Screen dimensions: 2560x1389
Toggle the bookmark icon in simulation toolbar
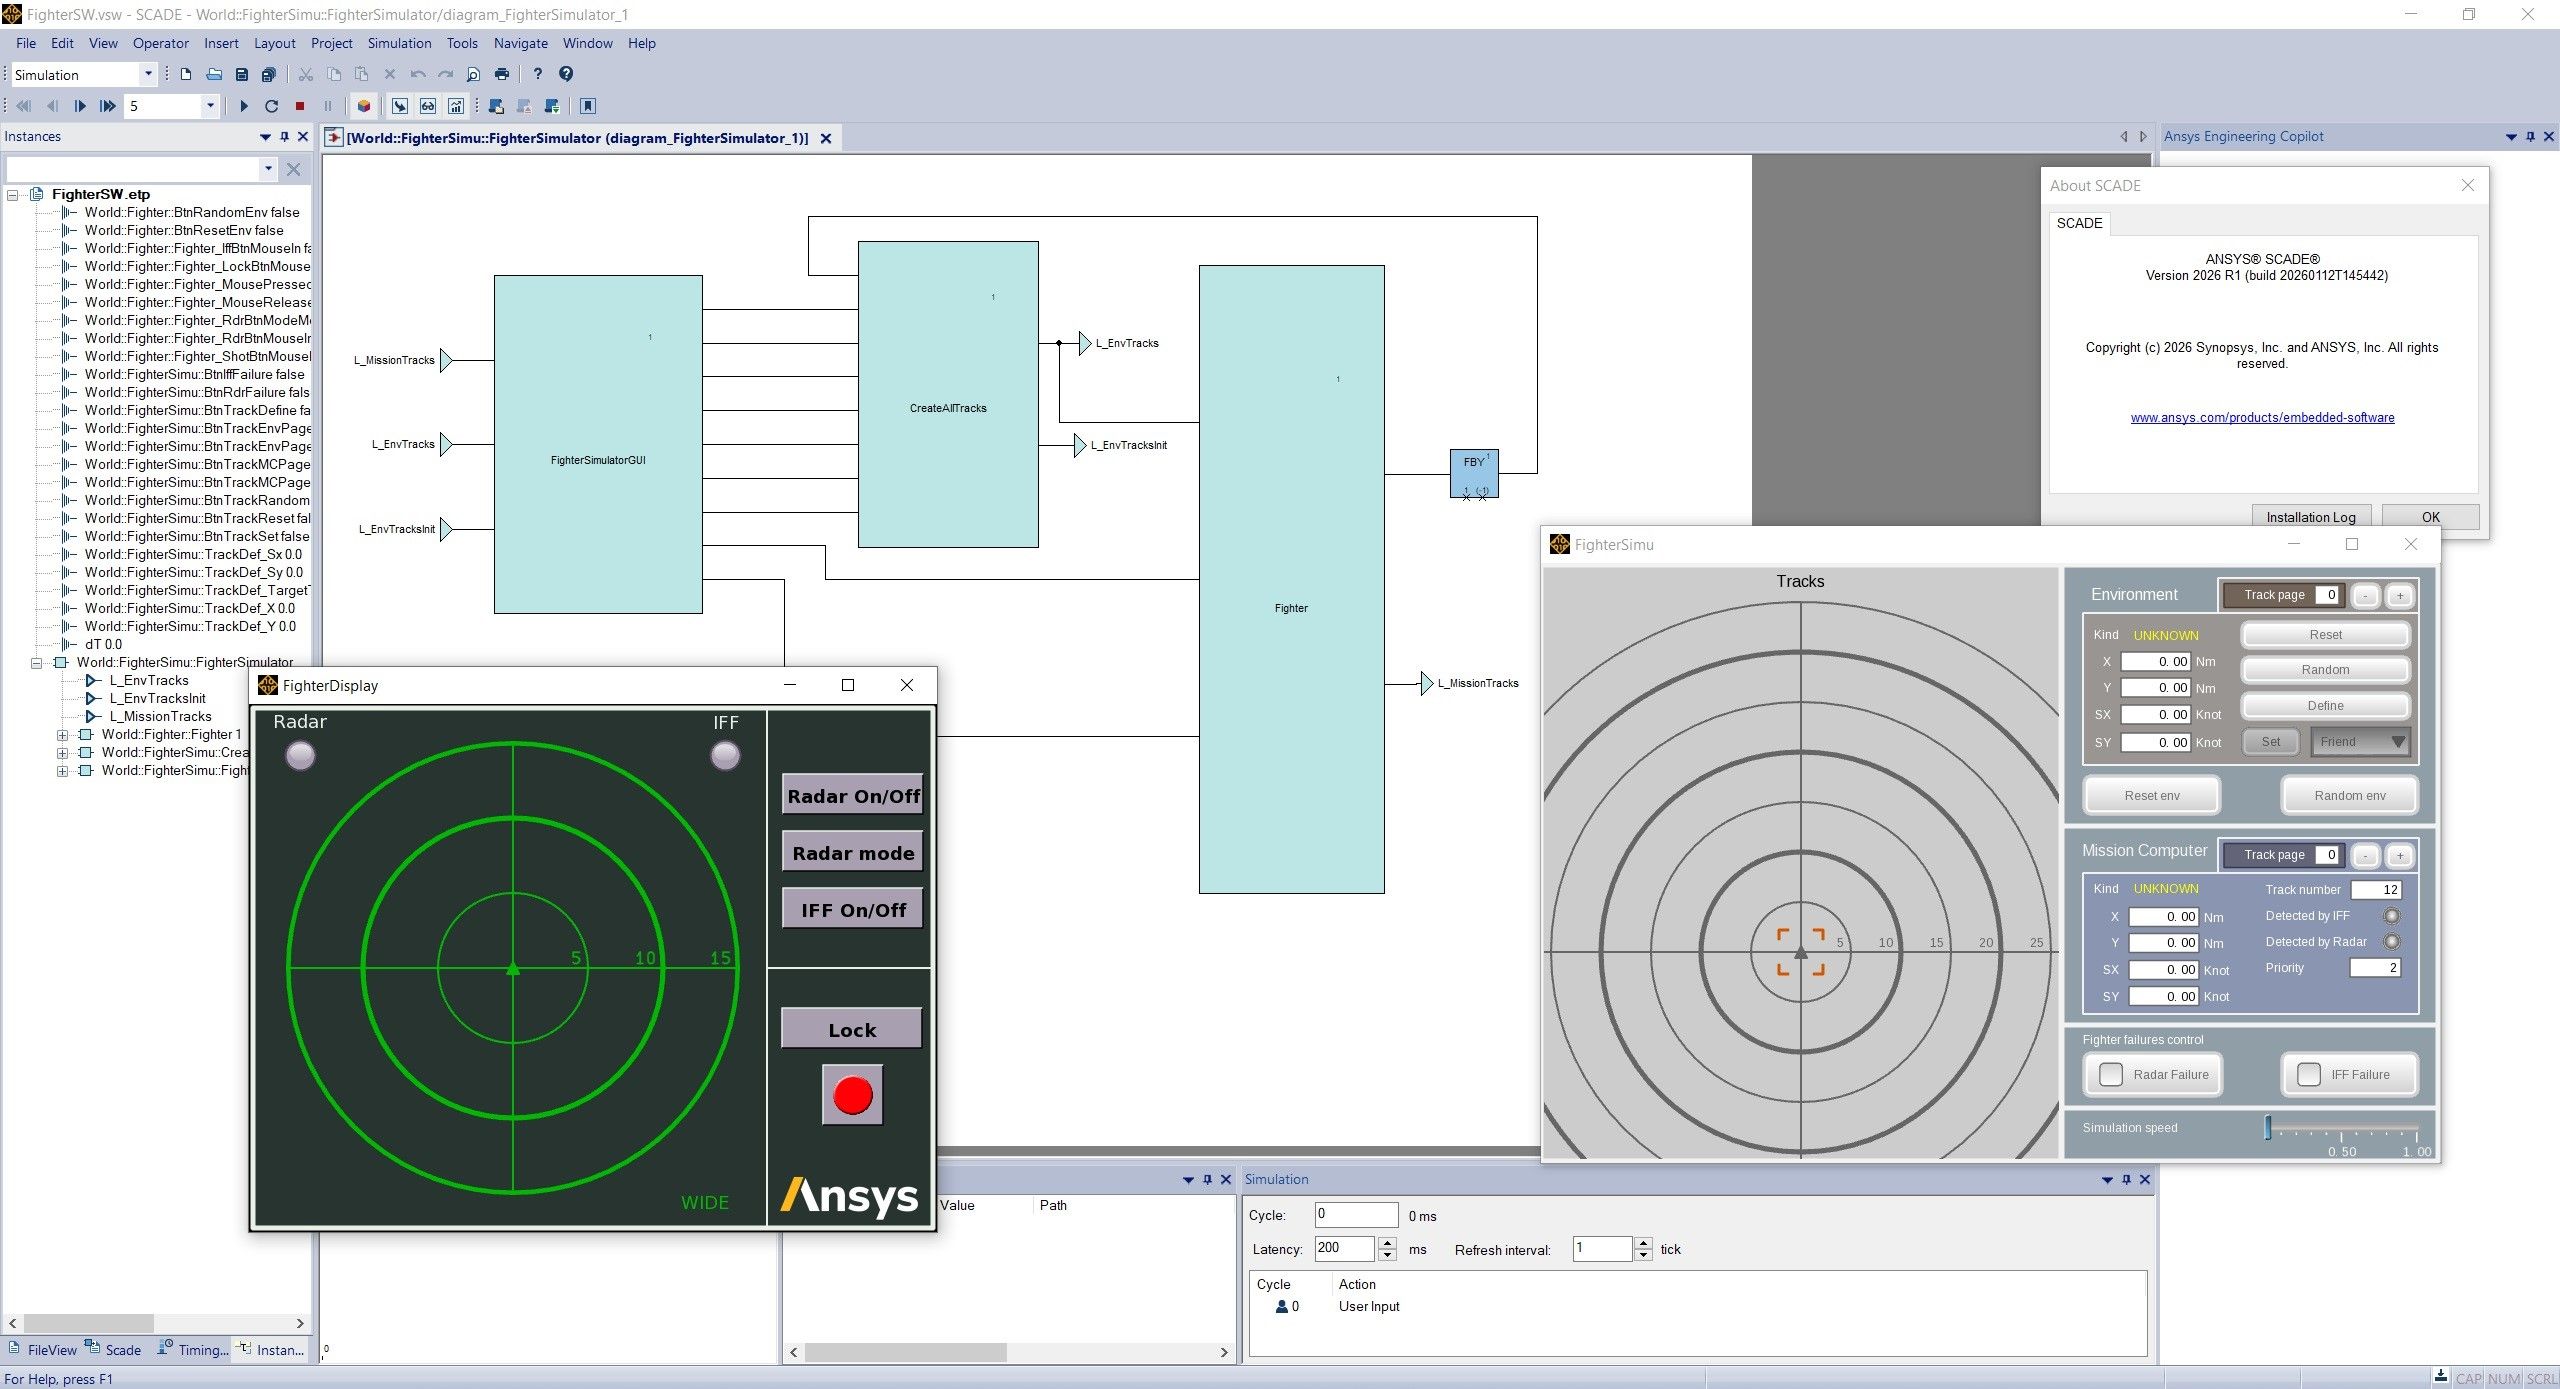pyautogui.click(x=588, y=106)
